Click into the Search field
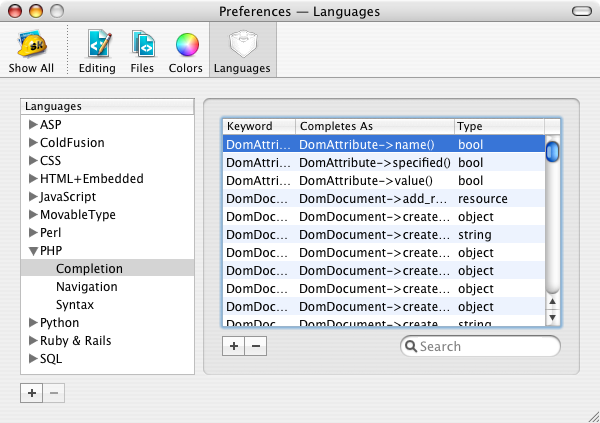600x423 pixels. tap(485, 347)
